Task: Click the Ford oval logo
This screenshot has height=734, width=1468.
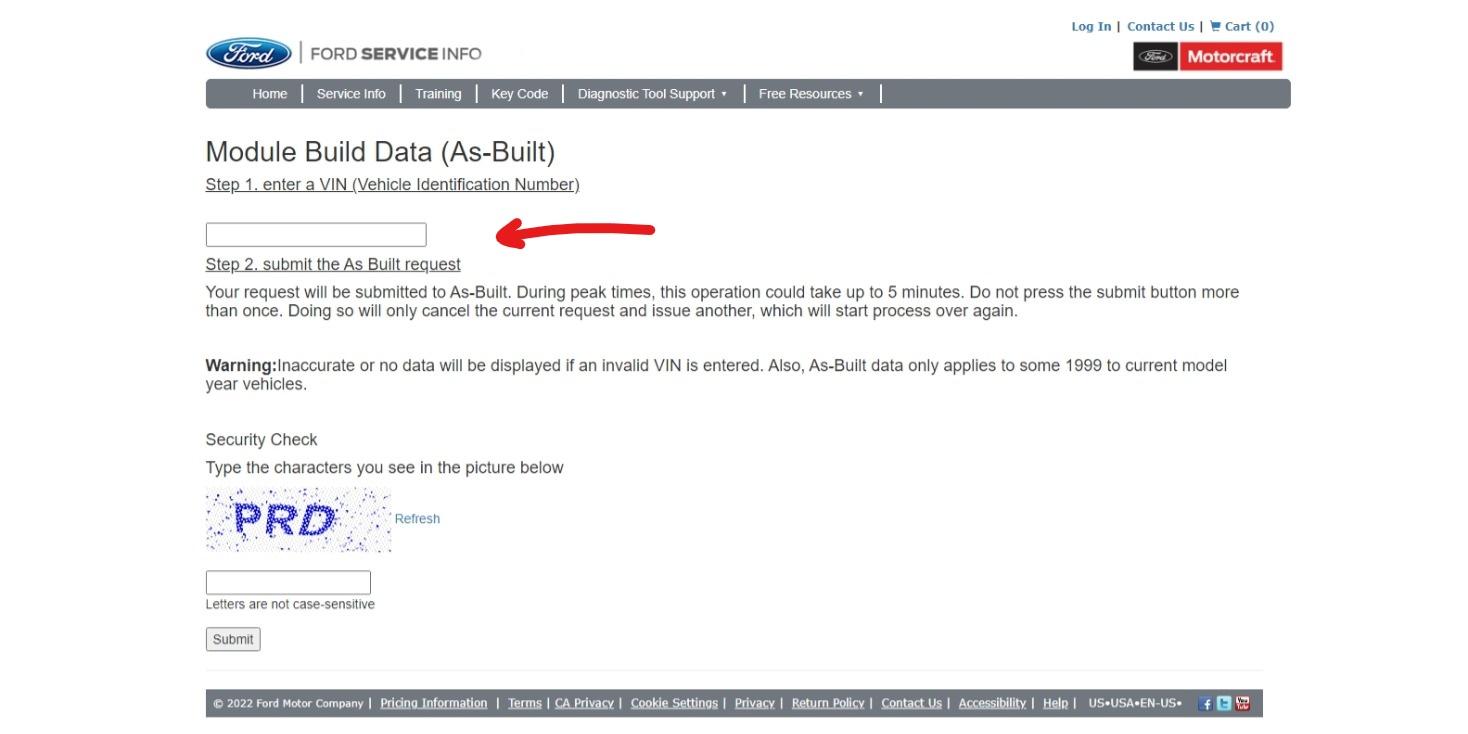Action: coord(249,53)
